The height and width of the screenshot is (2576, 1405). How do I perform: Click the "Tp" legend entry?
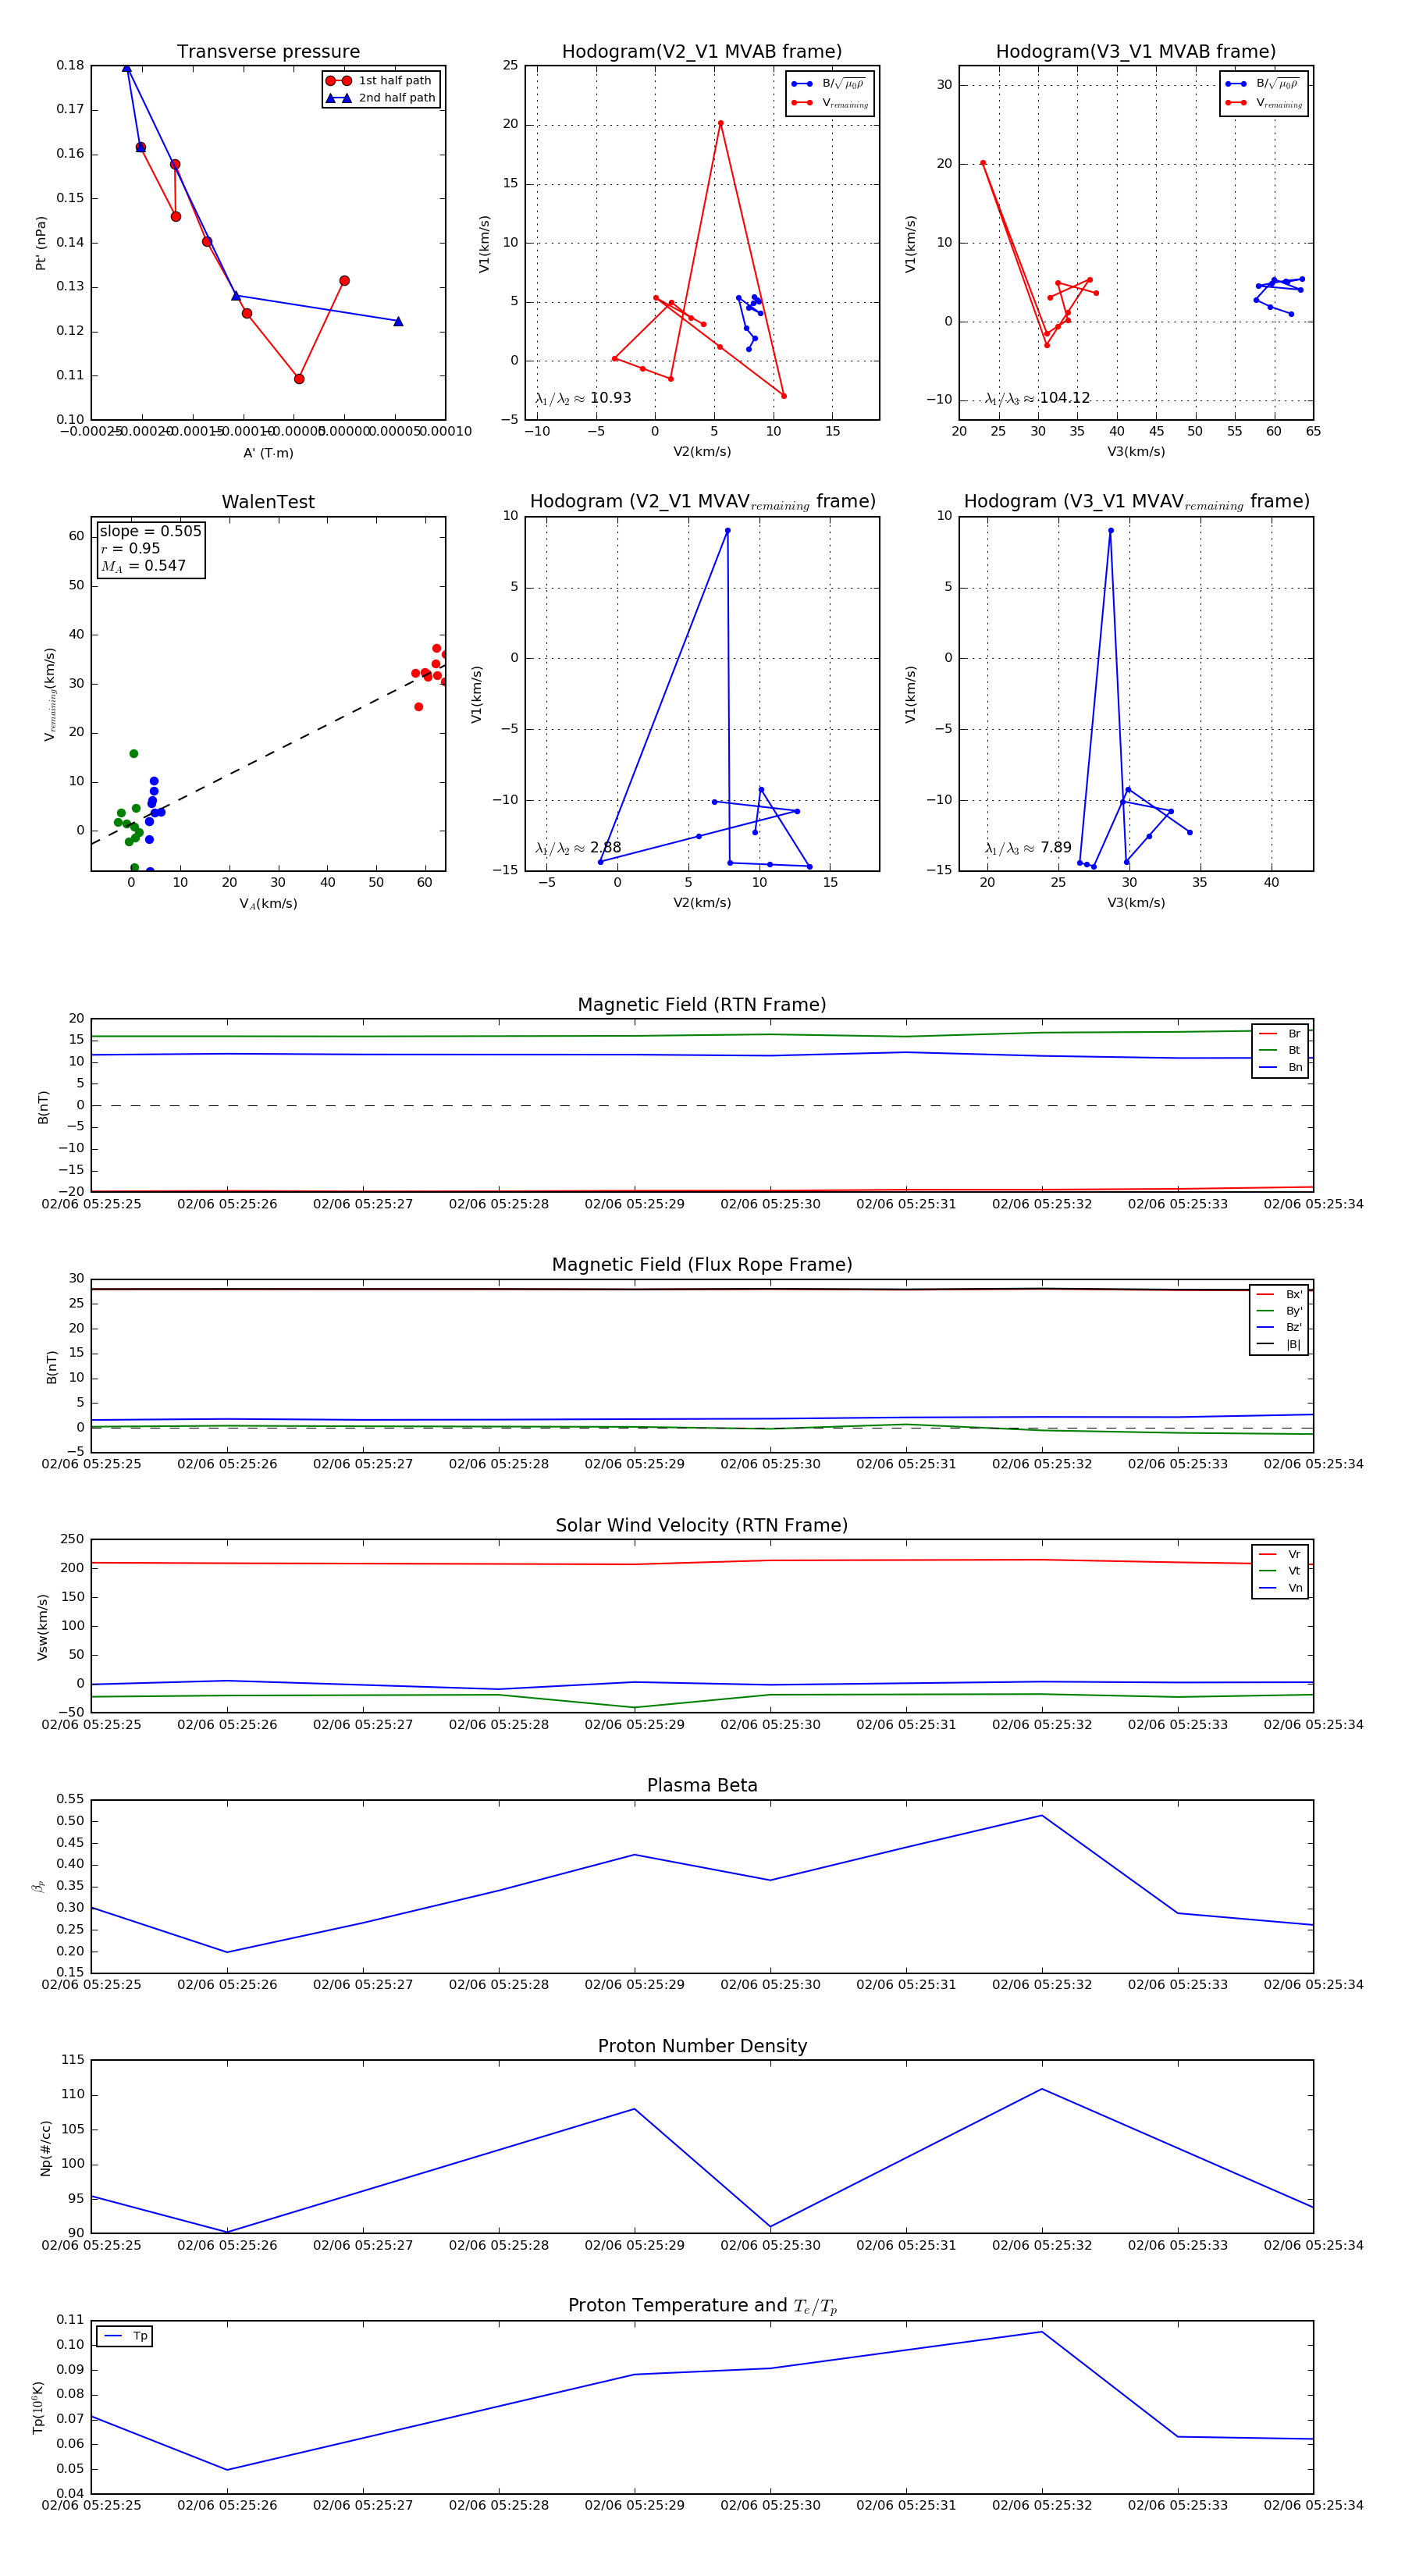pos(125,2336)
